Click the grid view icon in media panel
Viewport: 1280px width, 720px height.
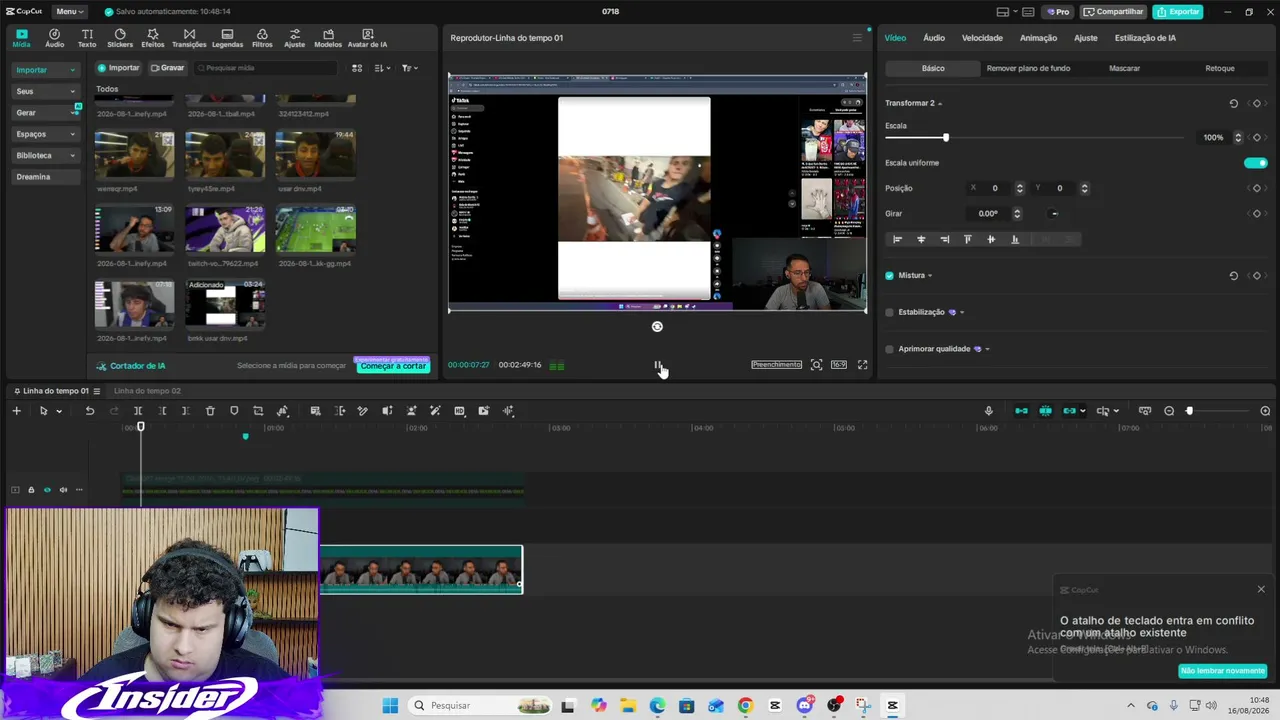pos(357,68)
